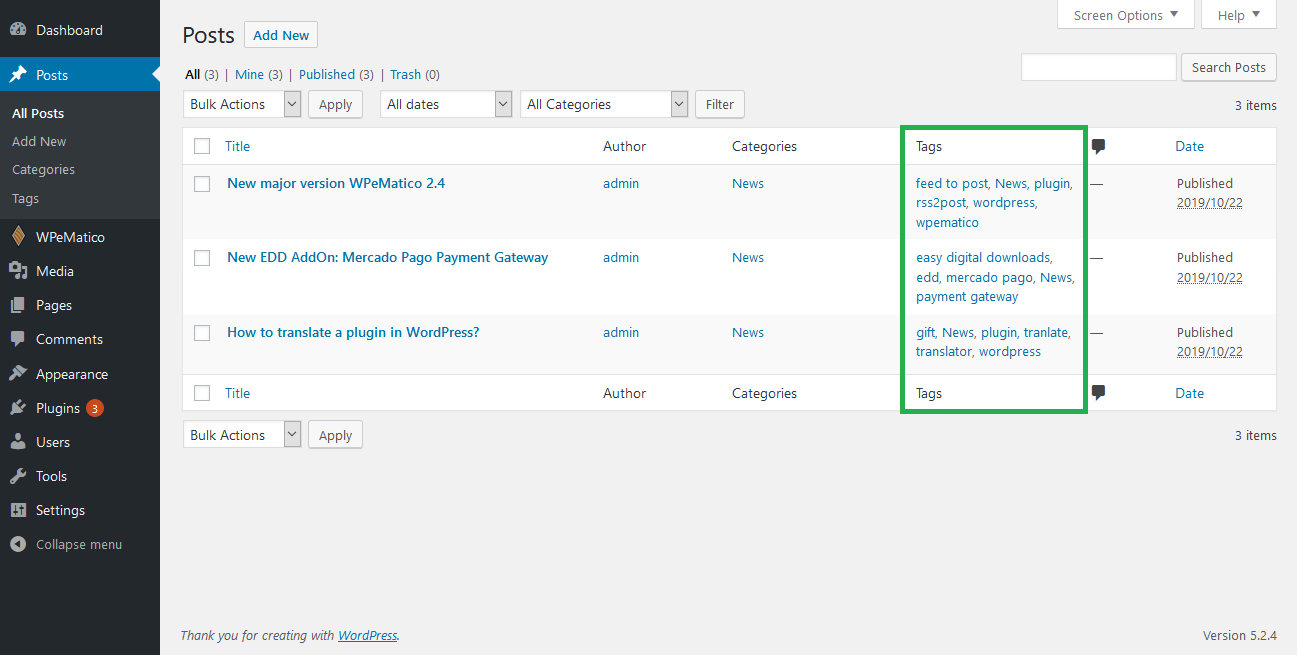Click the Dashboard gauge icon in sidebar
This screenshot has height=655, width=1297.
18,30
